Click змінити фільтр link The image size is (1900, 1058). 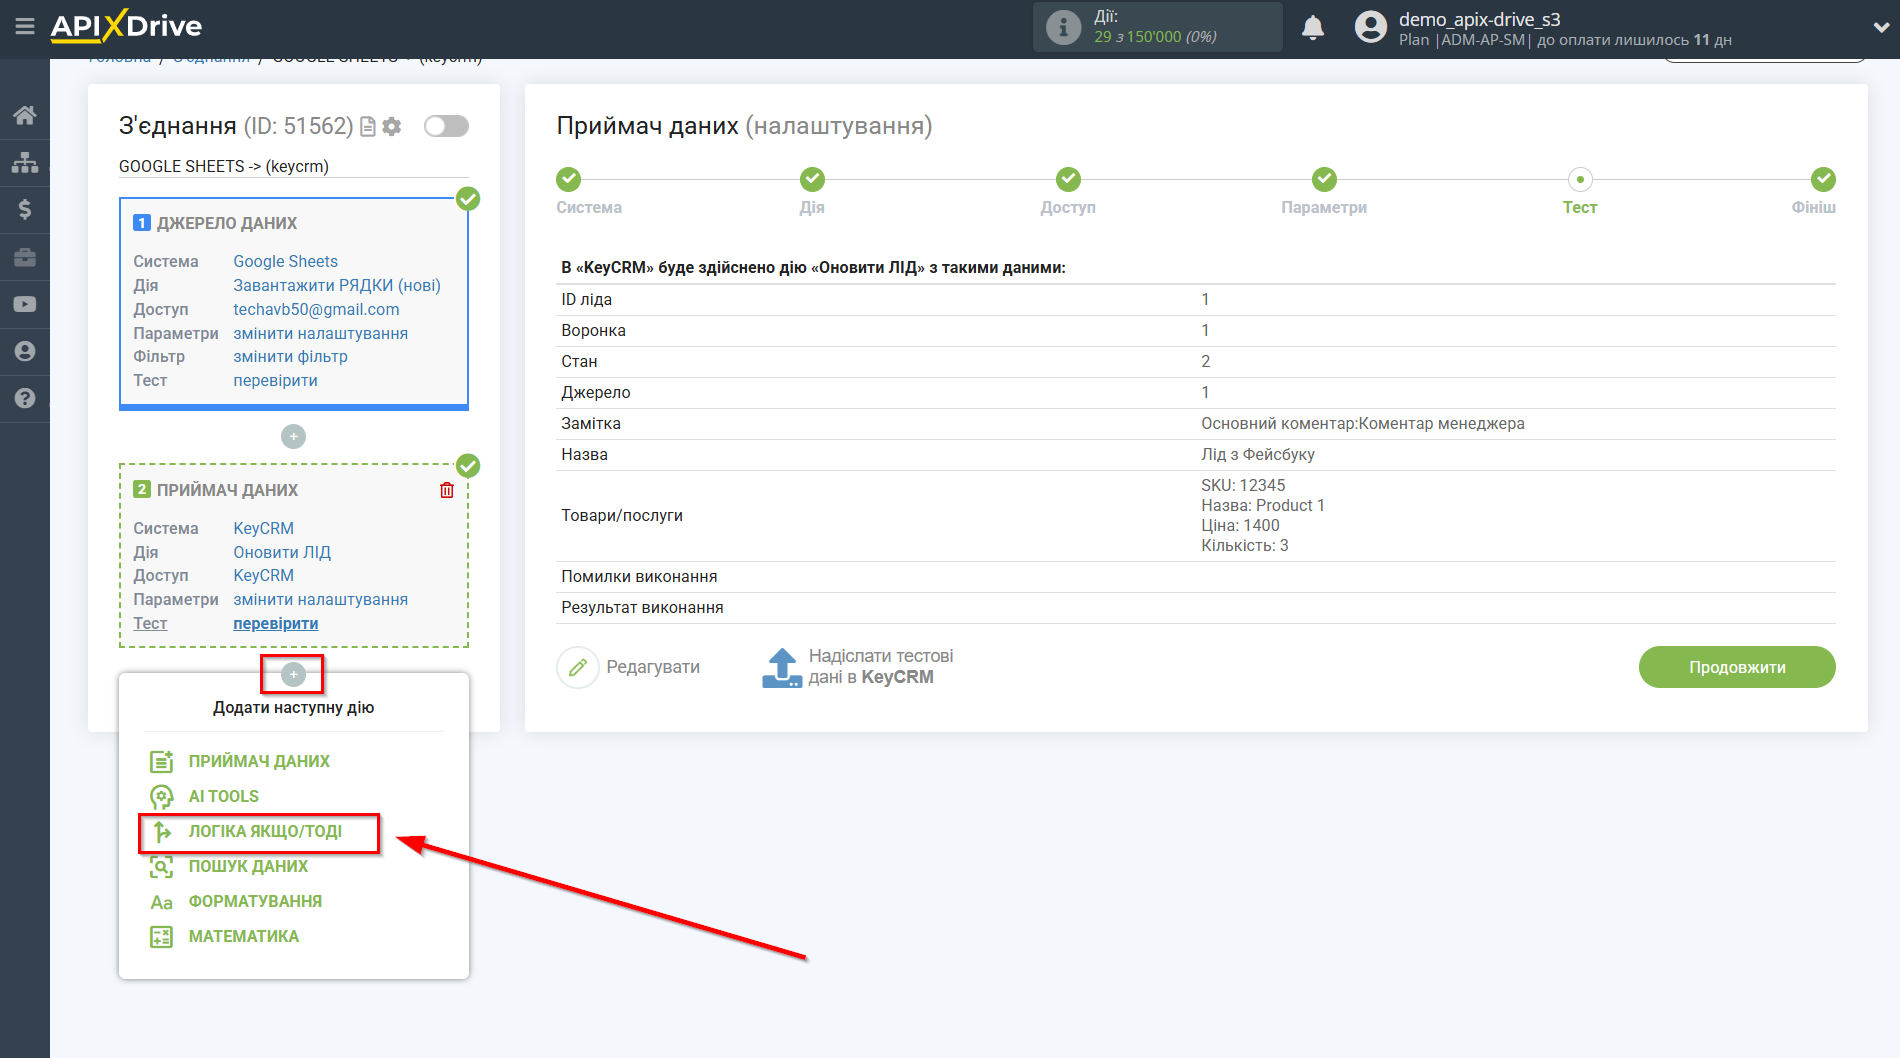pos(290,356)
